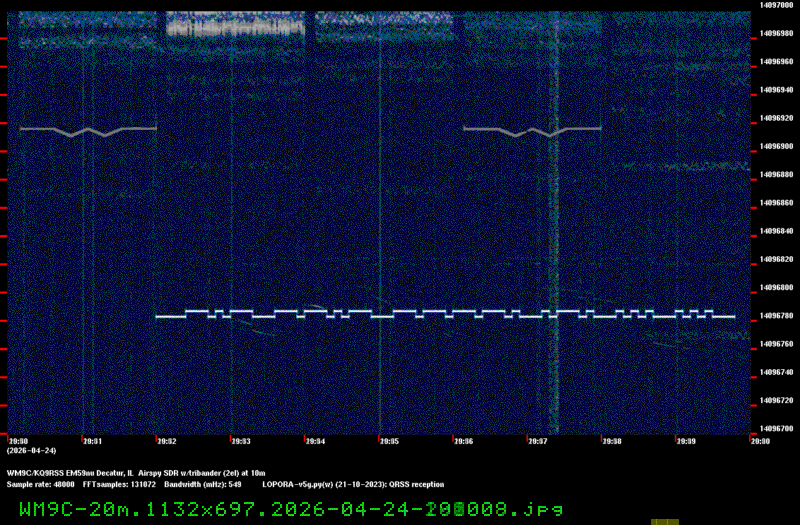Select the 14096980 frequency label

pos(777,33)
